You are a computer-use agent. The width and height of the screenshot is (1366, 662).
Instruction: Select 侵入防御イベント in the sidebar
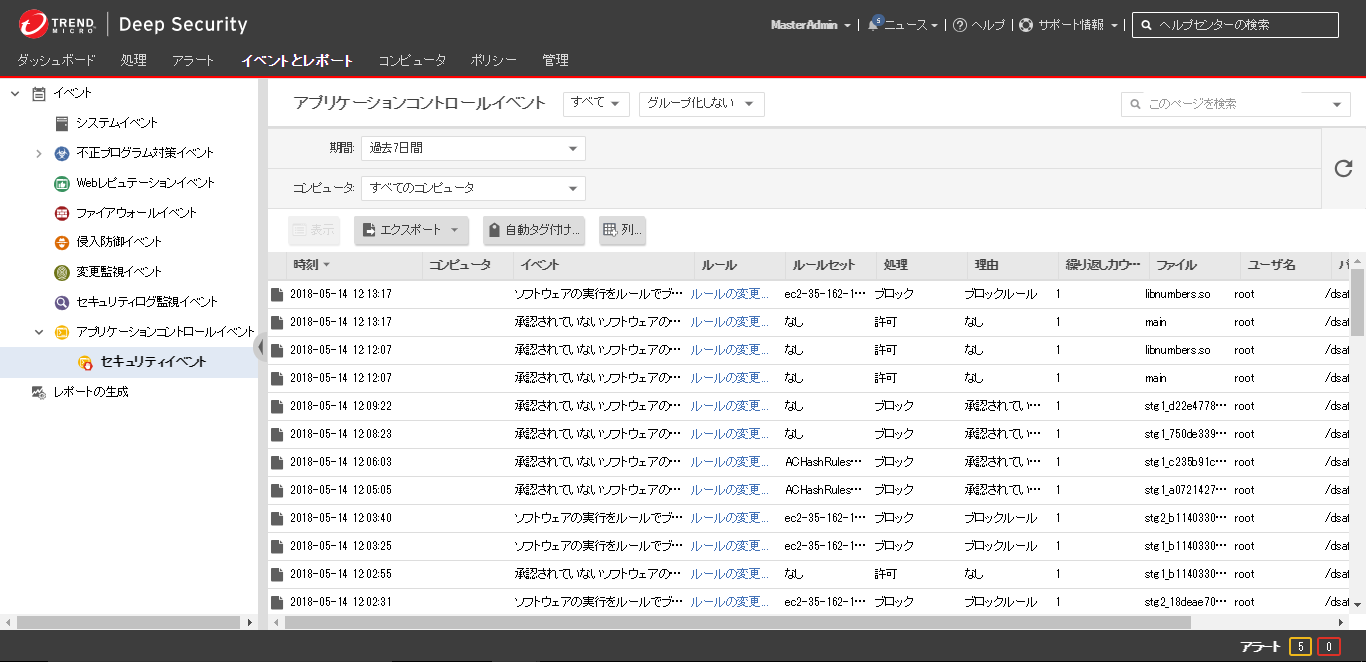(118, 242)
